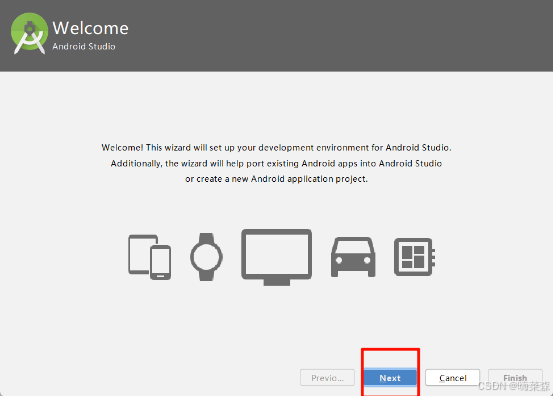Click the Next button
The width and height of the screenshot is (554, 397).
coord(390,378)
